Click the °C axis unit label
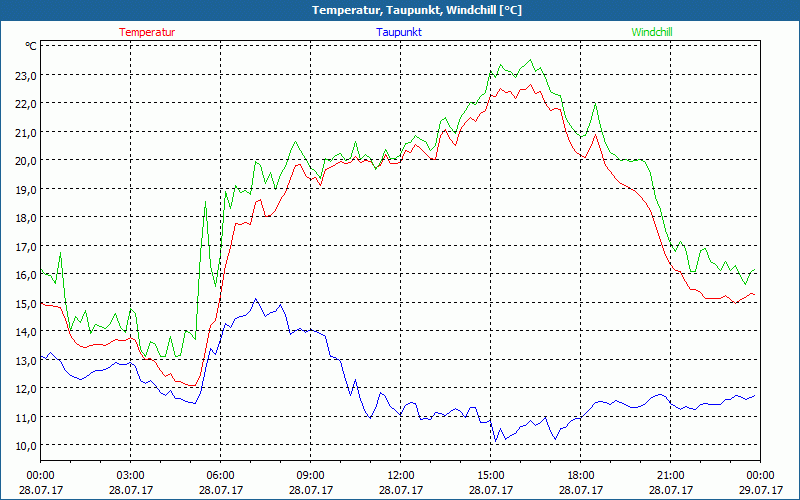This screenshot has width=800, height=500. pos(31,46)
